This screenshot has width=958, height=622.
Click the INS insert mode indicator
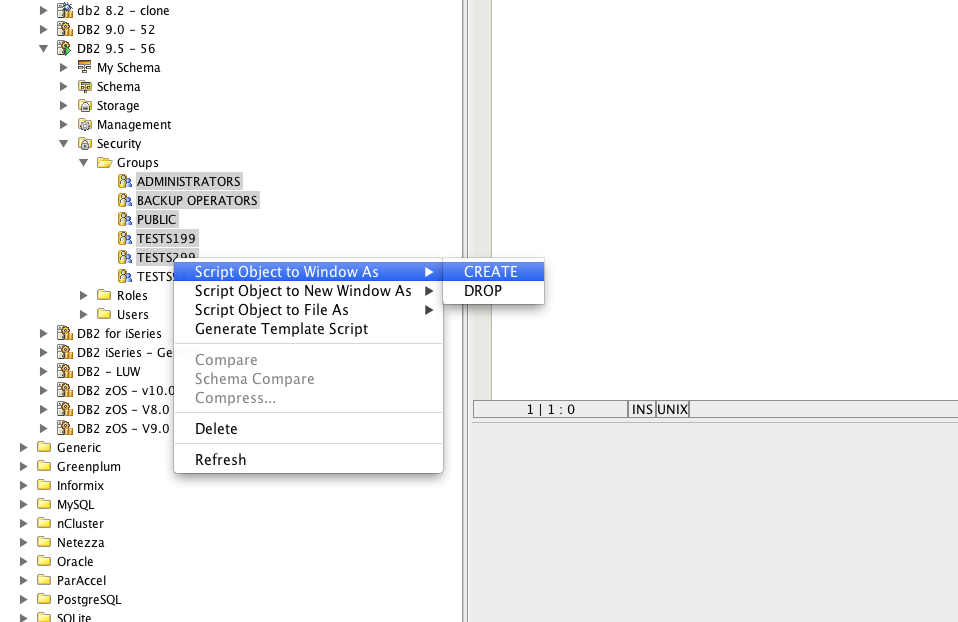[x=642, y=409]
